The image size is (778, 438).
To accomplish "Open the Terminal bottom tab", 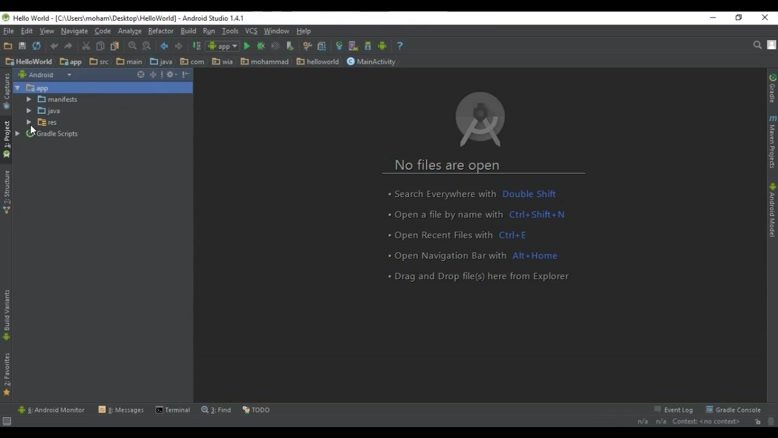I will (x=173, y=410).
